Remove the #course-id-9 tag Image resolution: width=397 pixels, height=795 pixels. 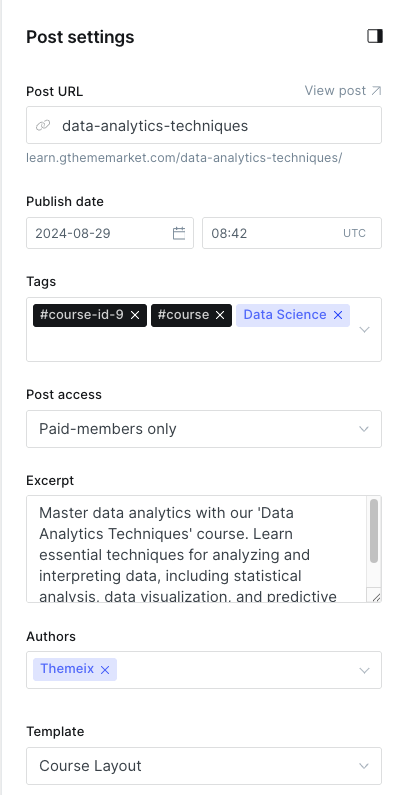coord(135,315)
